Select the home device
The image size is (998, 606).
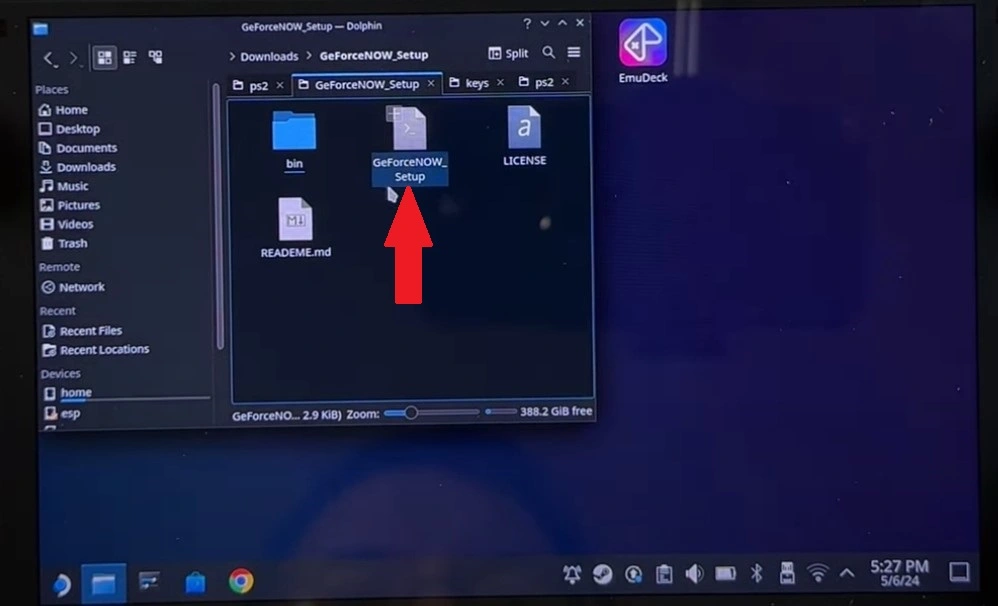68,393
